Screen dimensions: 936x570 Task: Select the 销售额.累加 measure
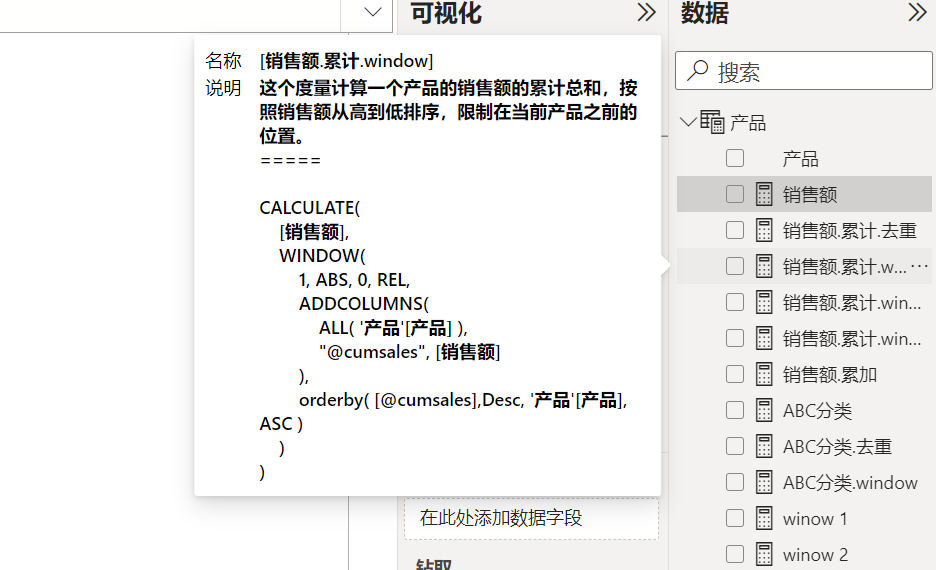[x=830, y=375]
